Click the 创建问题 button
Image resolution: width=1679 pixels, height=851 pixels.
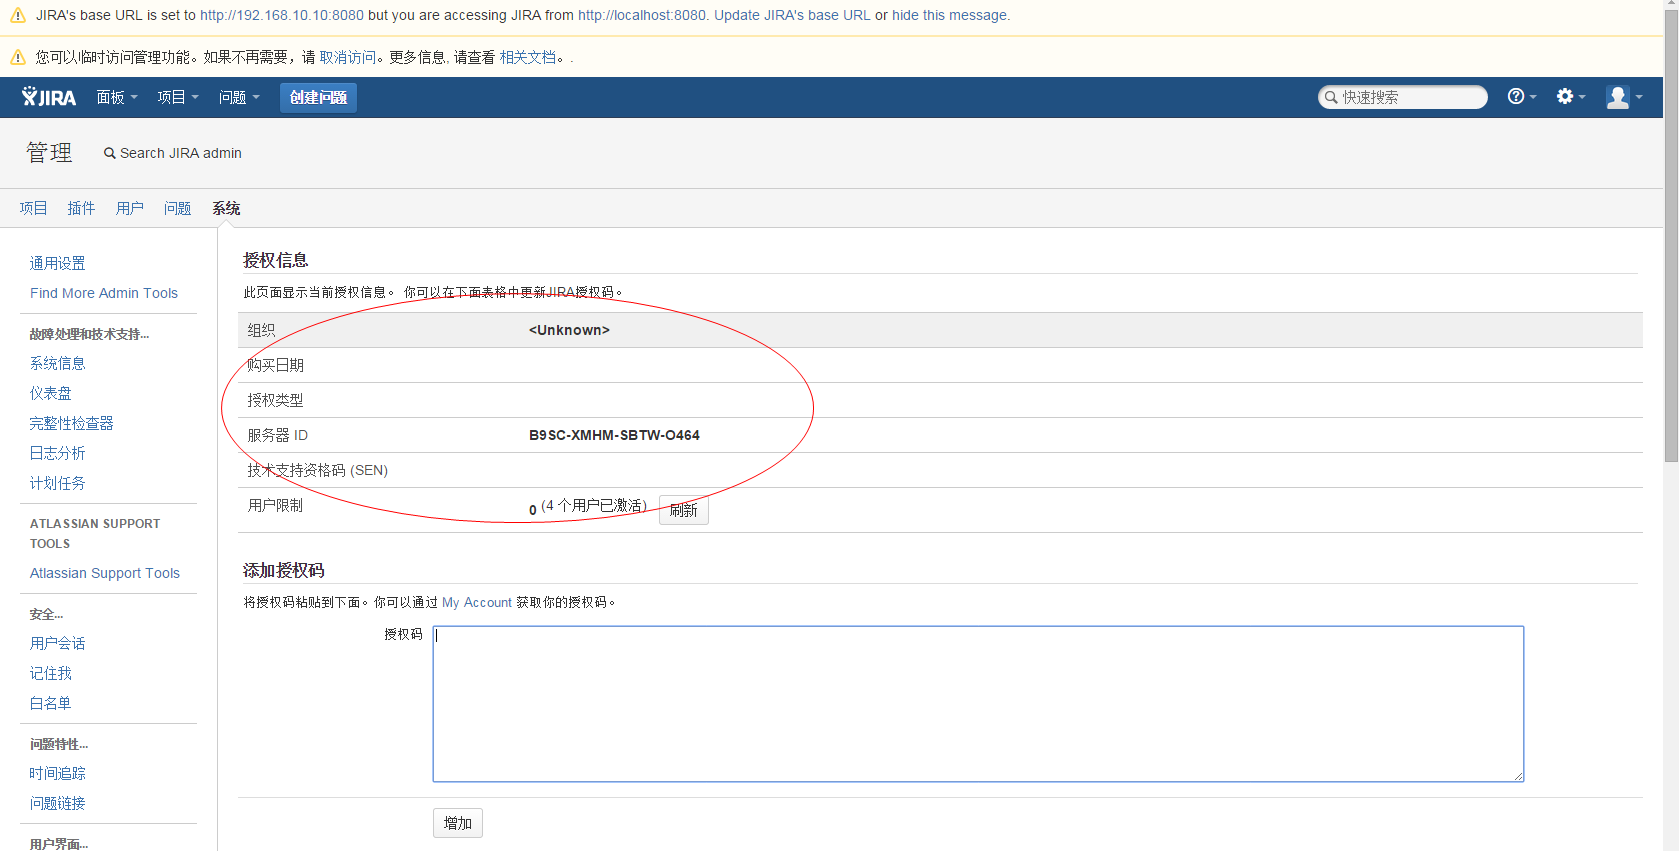point(318,97)
